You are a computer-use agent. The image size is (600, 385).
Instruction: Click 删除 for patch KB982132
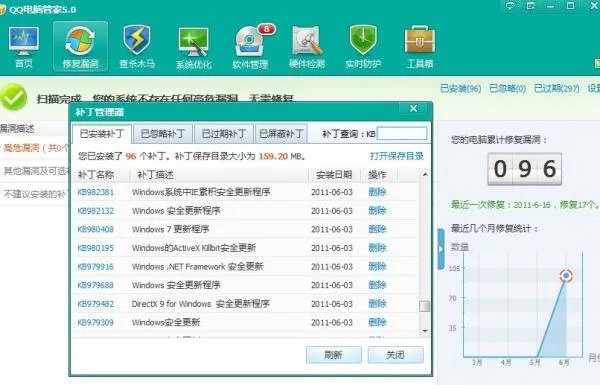pyautogui.click(x=377, y=210)
